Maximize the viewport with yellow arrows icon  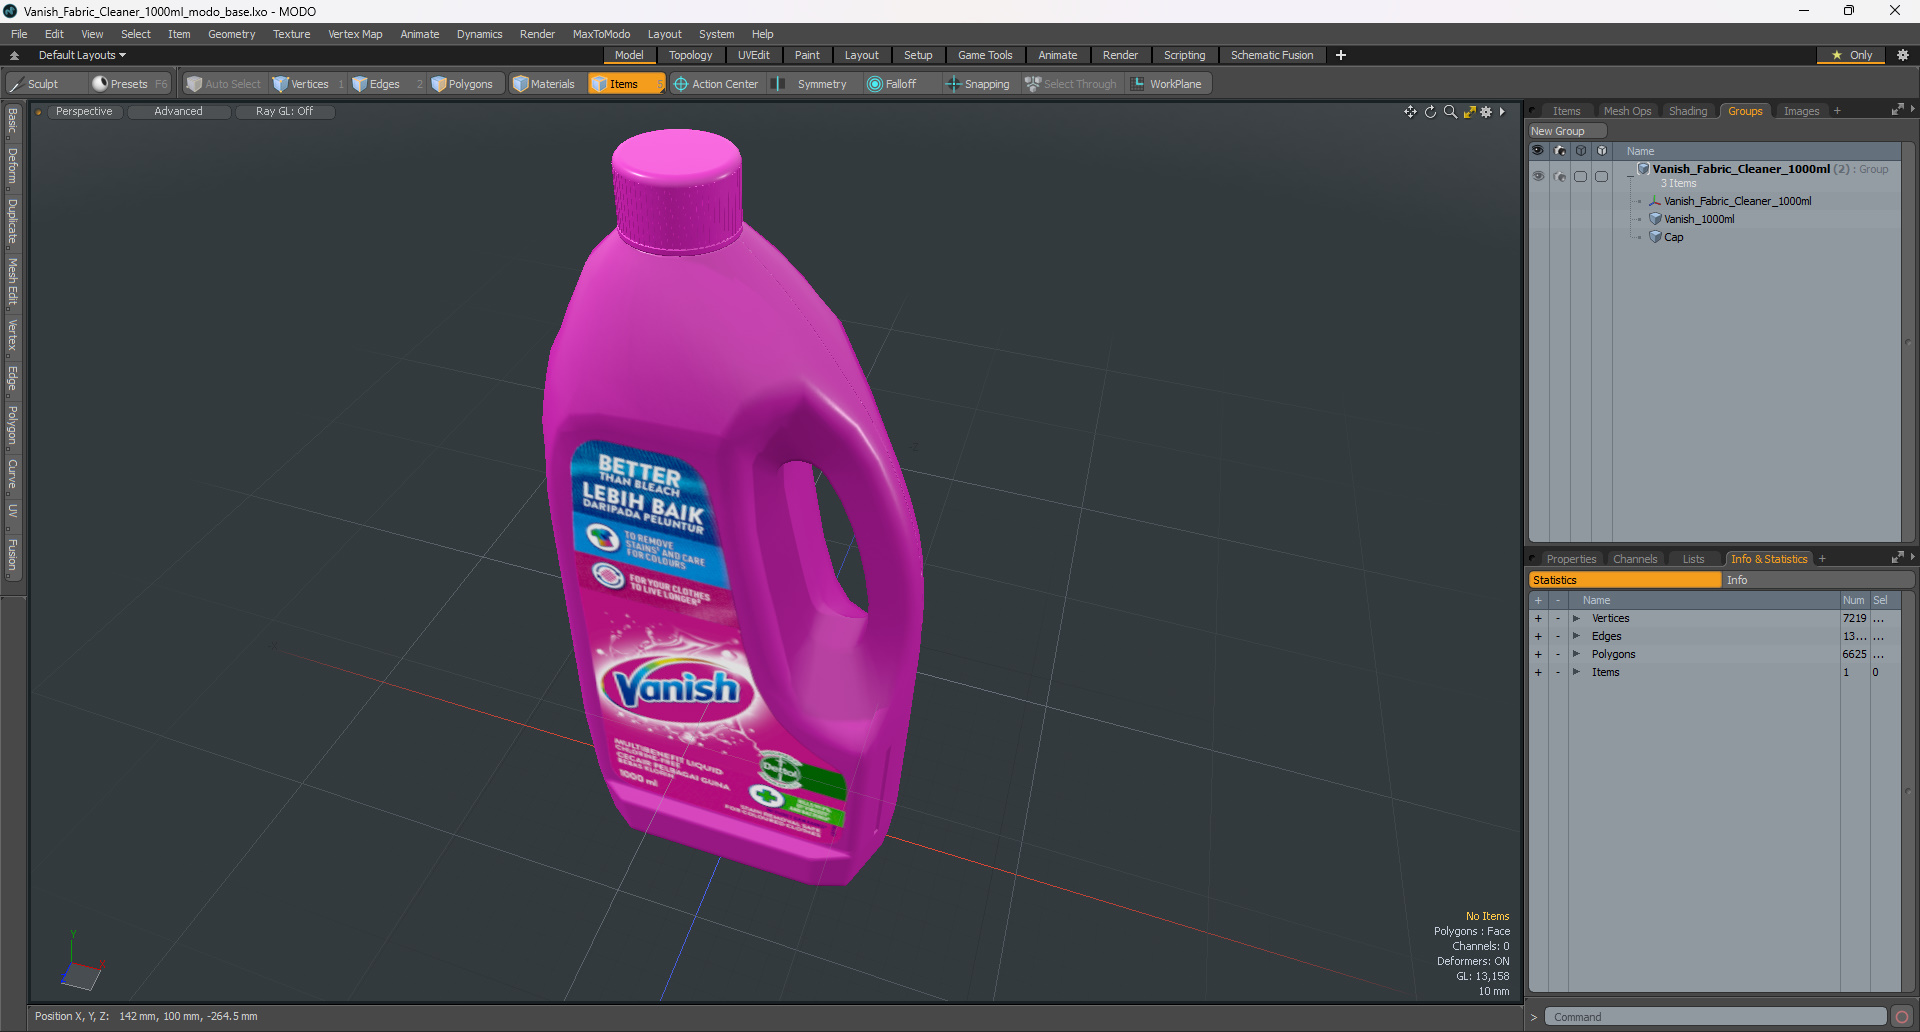1469,112
